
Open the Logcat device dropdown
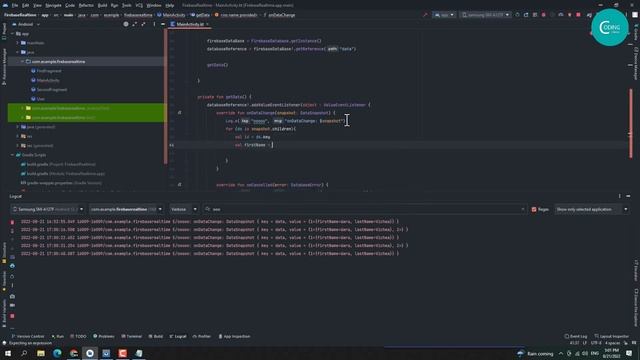point(48,209)
